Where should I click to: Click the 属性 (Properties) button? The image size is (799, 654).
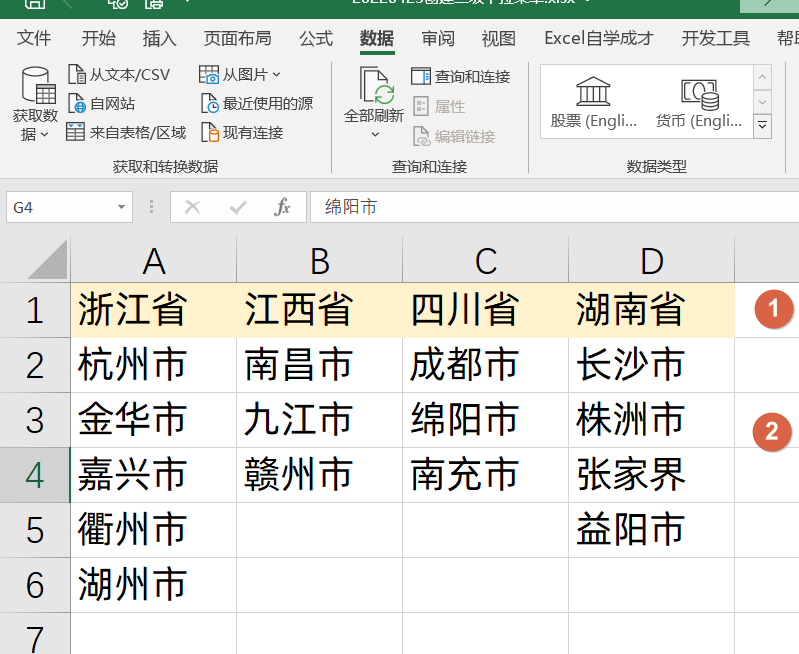(439, 107)
